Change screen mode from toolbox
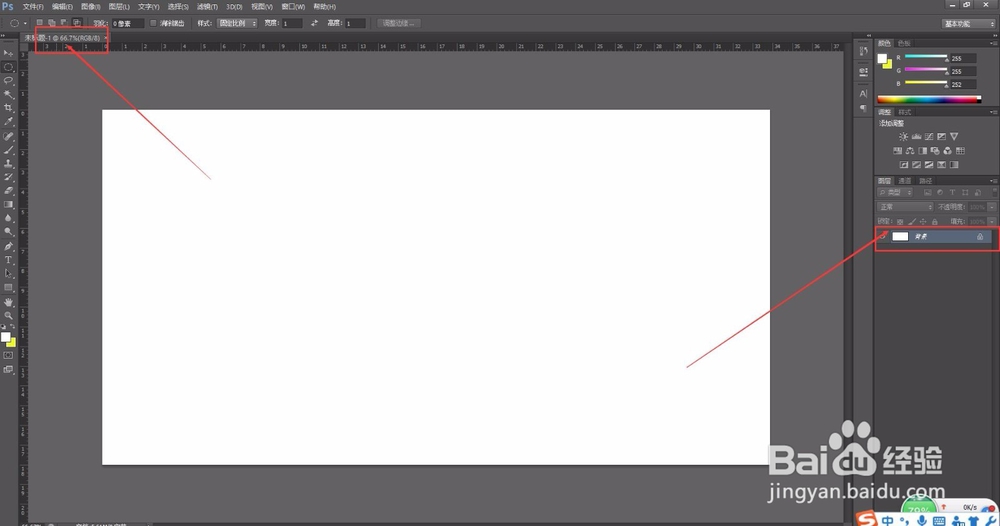Image resolution: width=1000 pixels, height=526 pixels. 8,370
